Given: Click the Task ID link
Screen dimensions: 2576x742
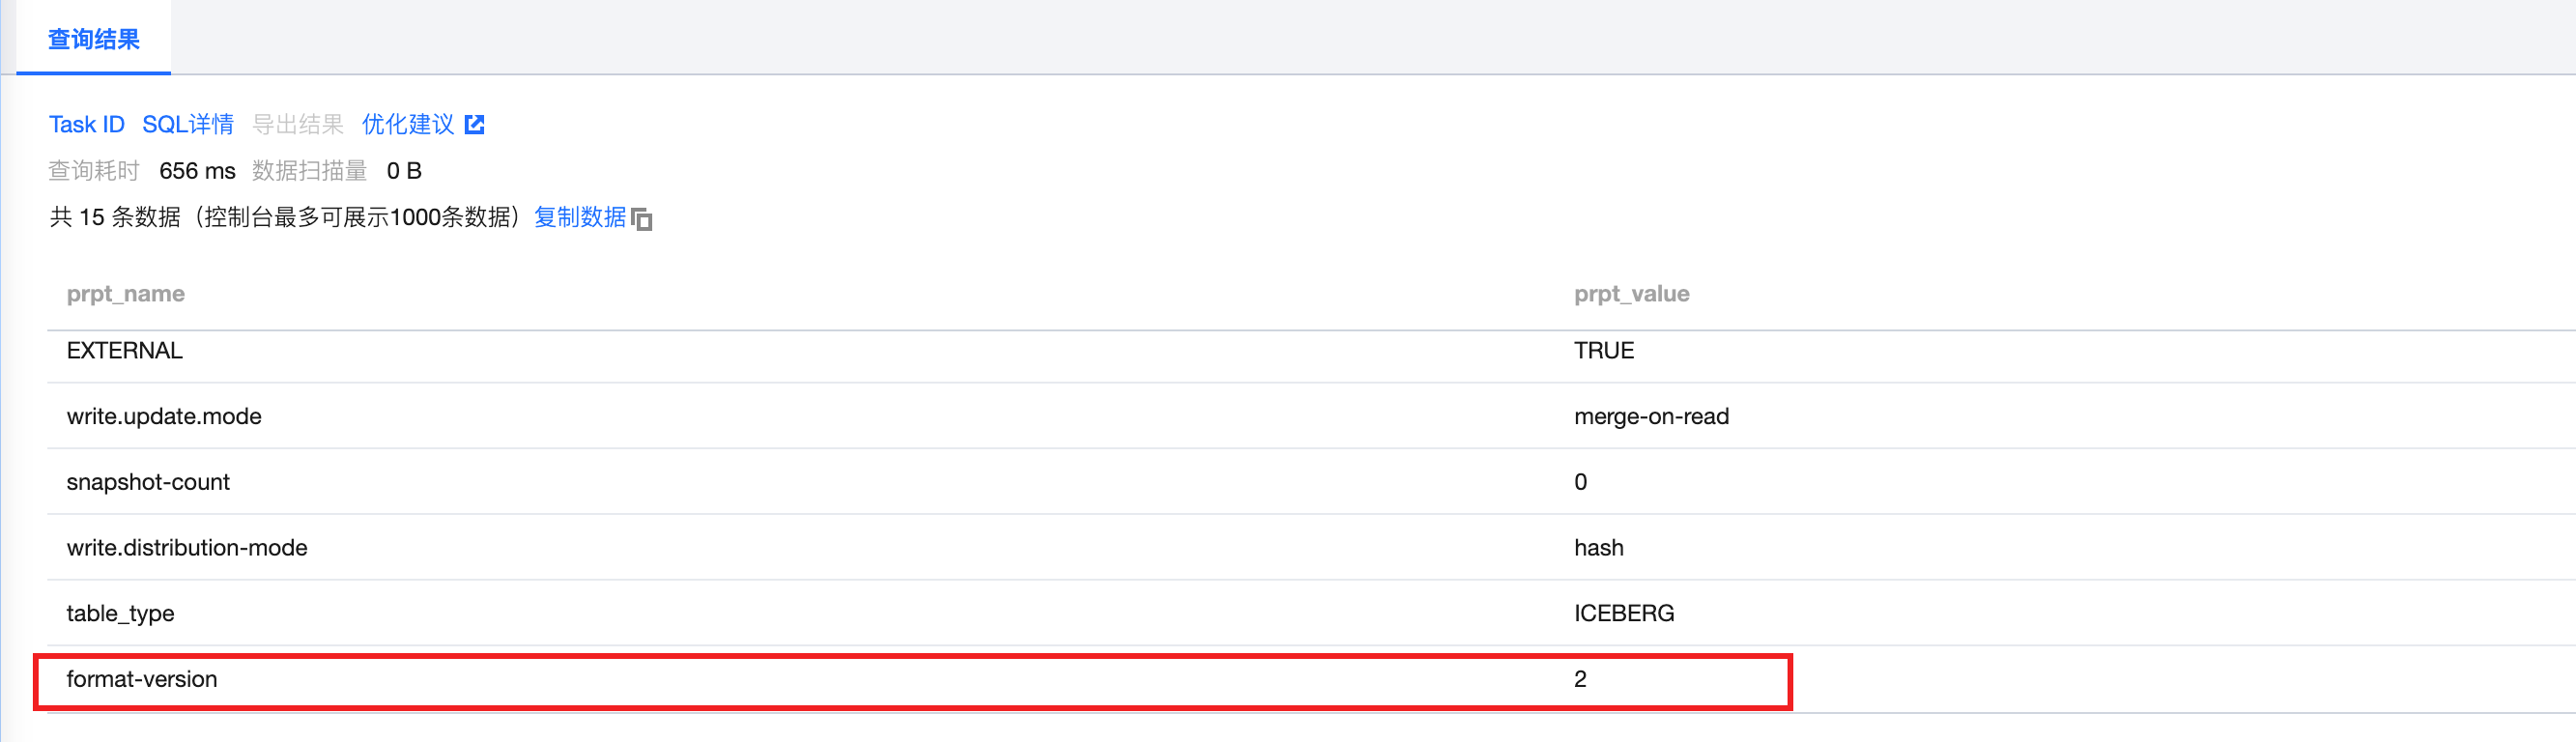Looking at the screenshot, I should point(86,124).
